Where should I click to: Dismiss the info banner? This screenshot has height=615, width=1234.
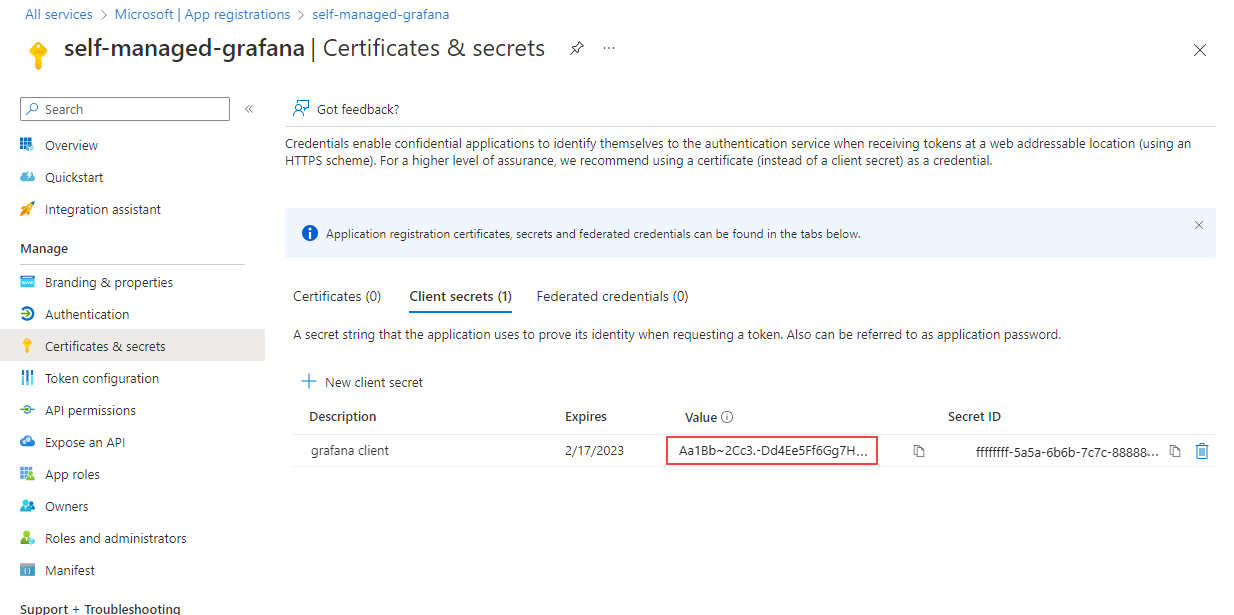point(1199,225)
